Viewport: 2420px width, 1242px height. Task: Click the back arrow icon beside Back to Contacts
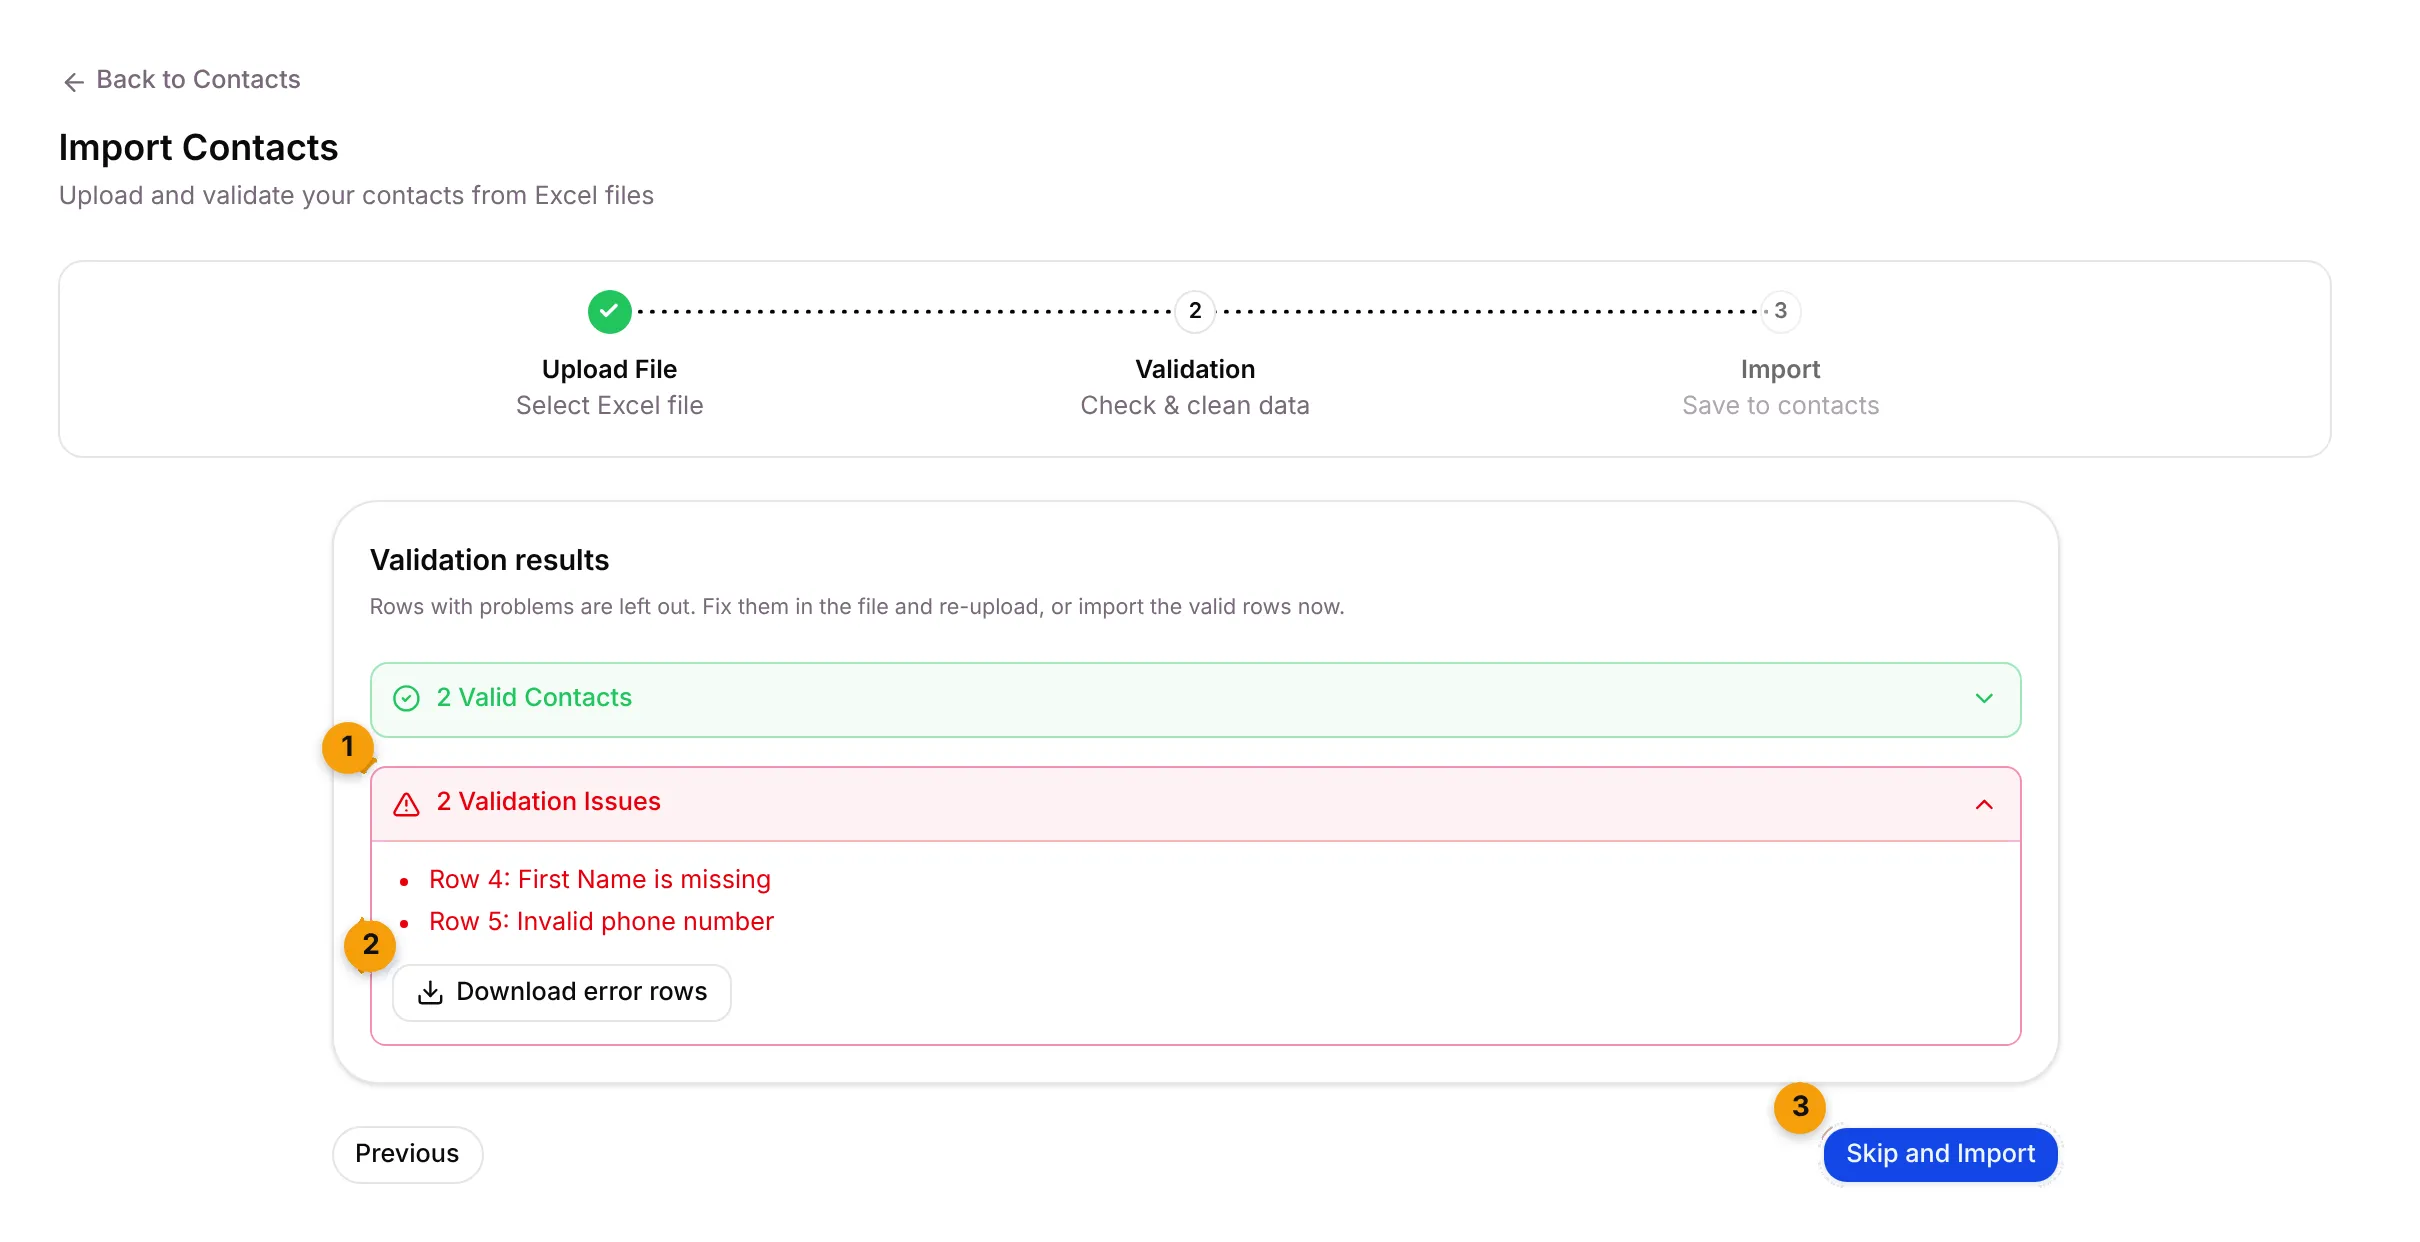click(73, 81)
